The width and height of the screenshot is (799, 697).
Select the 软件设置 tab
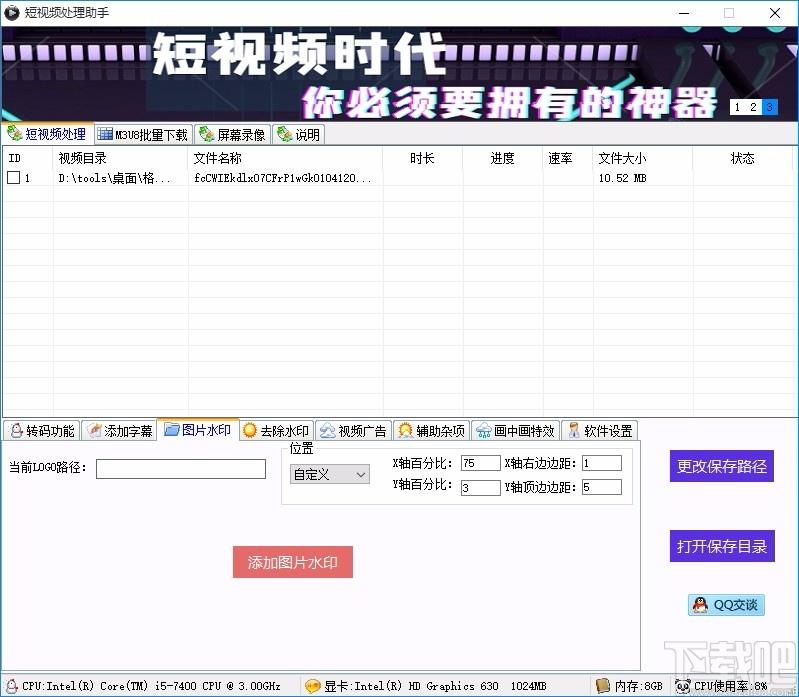pos(600,431)
